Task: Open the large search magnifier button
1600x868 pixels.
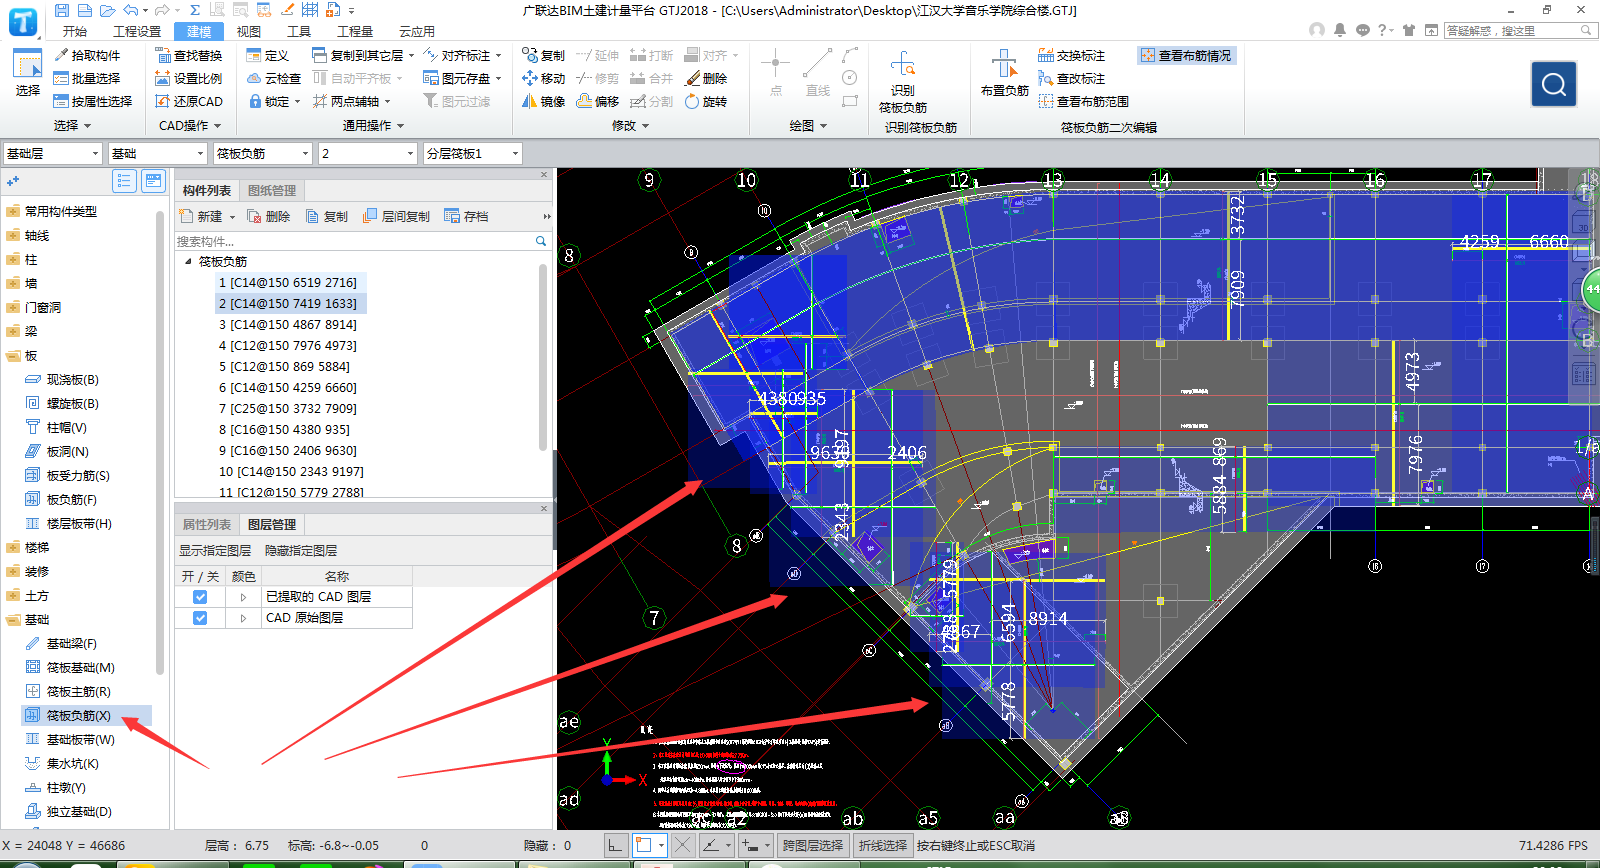Action: click(1554, 84)
